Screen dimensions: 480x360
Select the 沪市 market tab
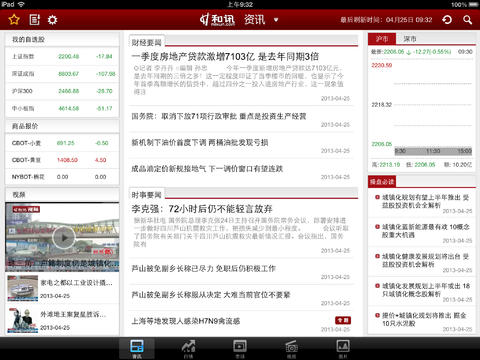tap(382, 39)
